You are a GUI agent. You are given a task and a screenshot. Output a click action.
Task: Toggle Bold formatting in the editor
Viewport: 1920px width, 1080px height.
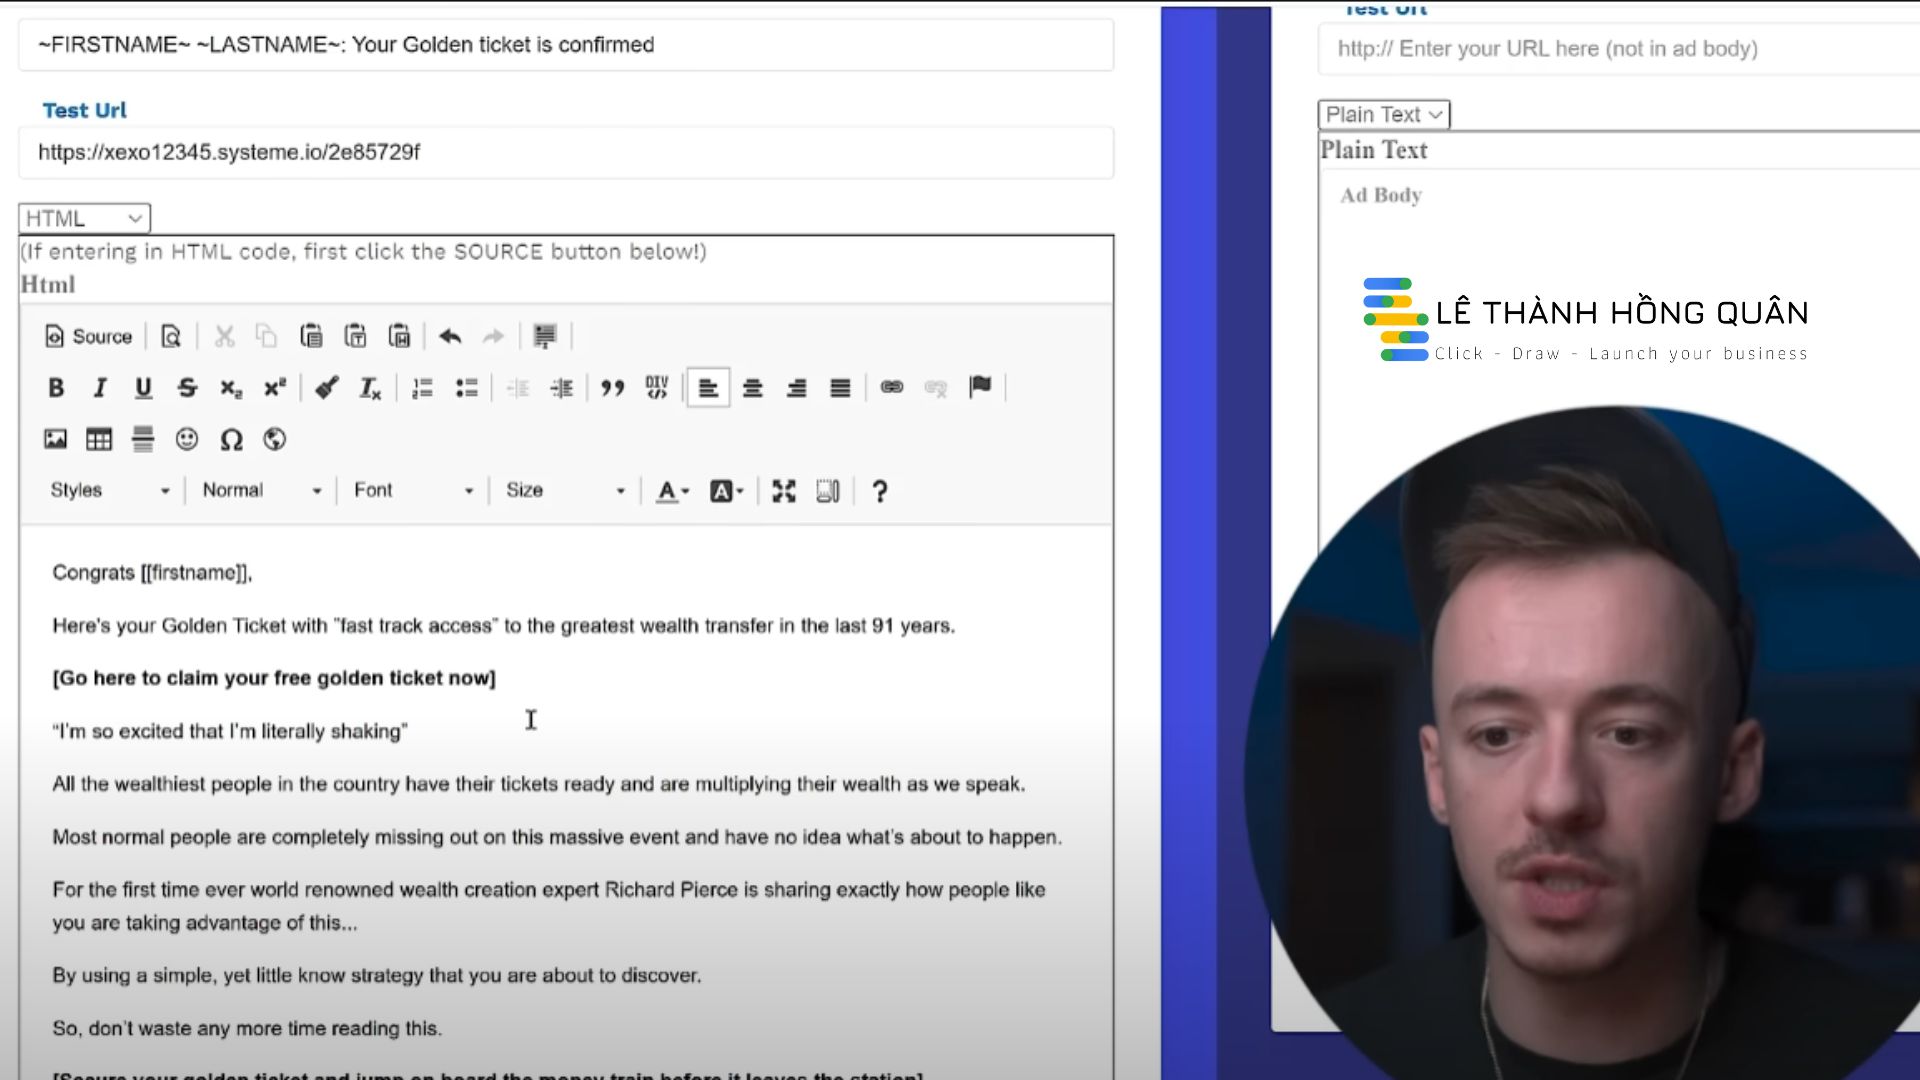tap(56, 388)
